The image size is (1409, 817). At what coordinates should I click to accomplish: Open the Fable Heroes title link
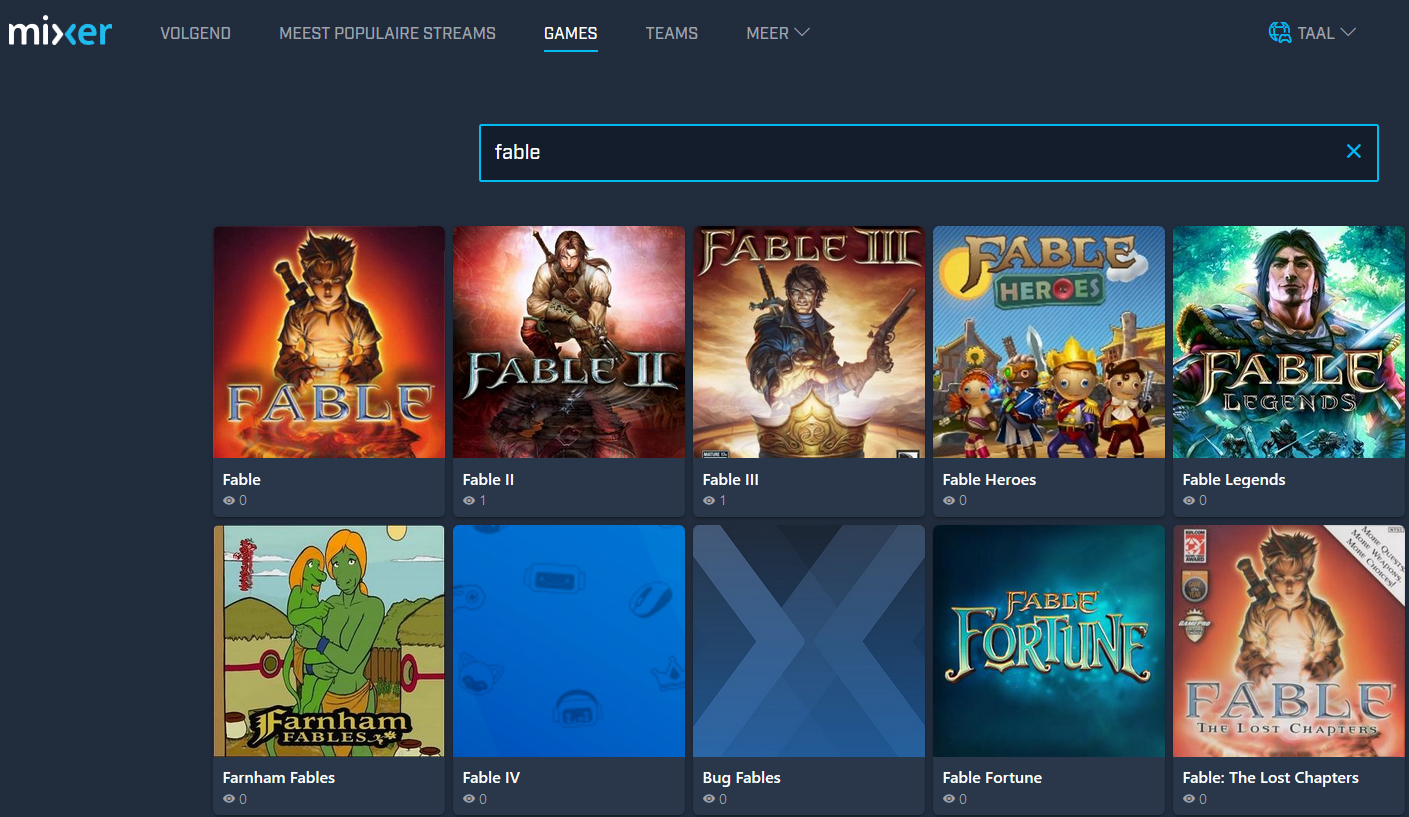pos(990,479)
